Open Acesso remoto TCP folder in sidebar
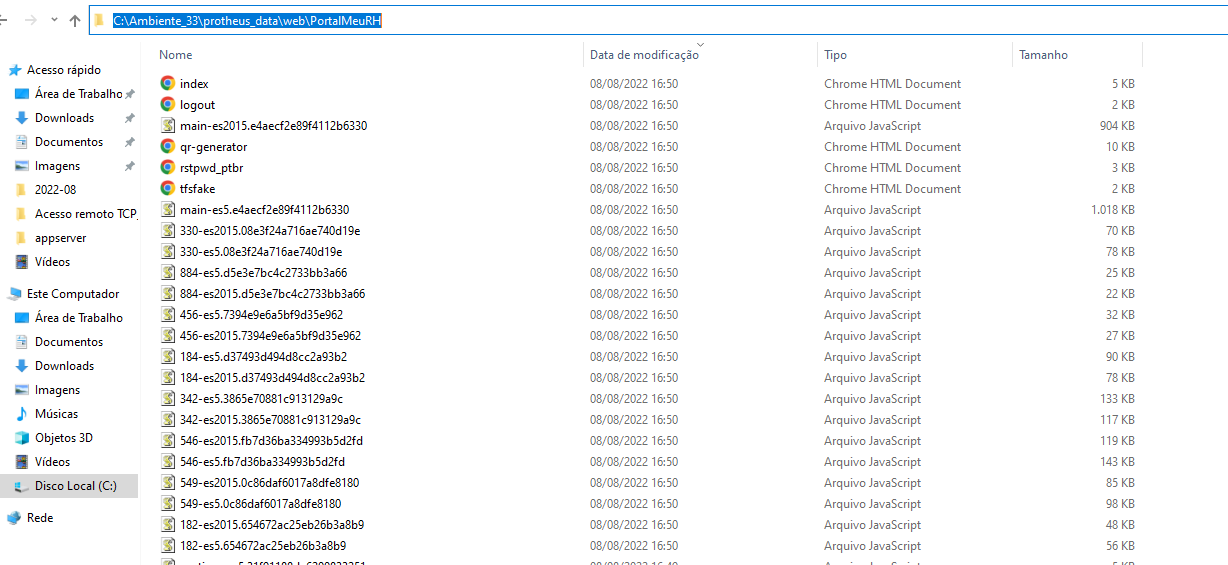This screenshot has width=1228, height=565. [86, 214]
